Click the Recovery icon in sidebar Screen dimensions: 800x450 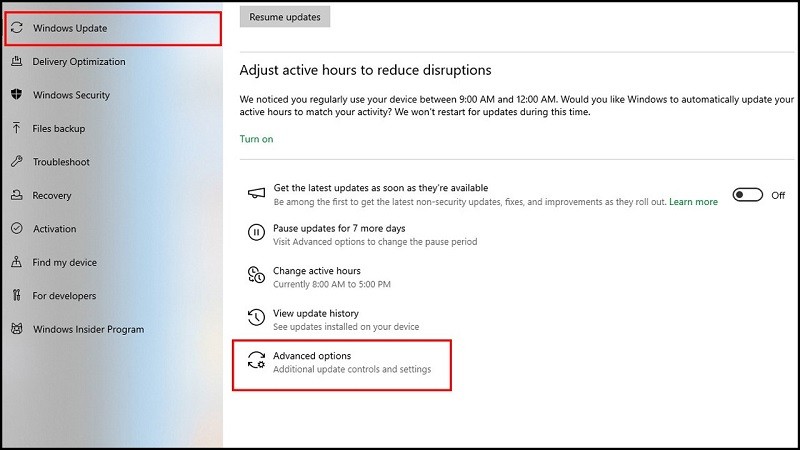tap(16, 196)
